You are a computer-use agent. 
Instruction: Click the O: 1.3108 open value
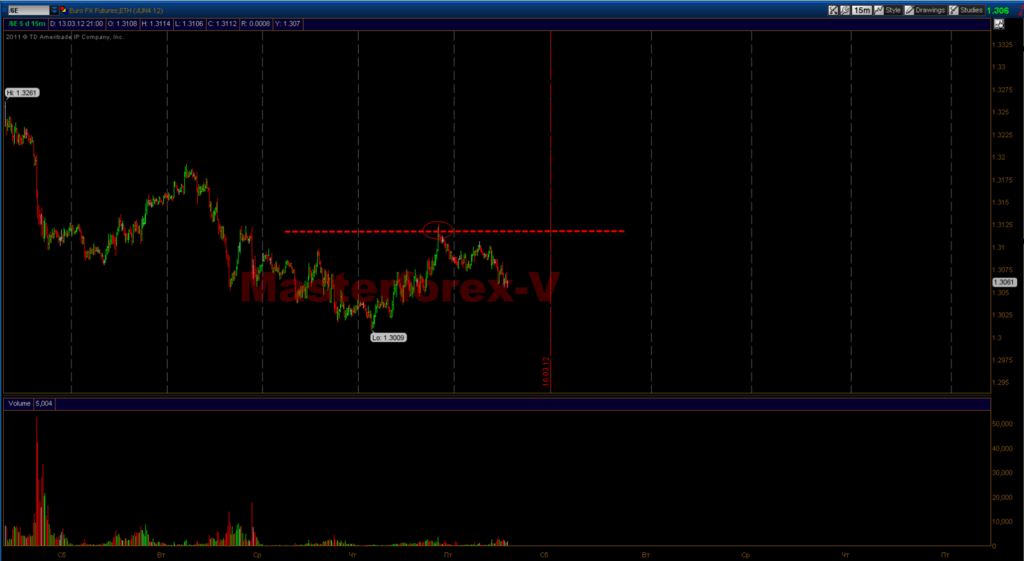[x=122, y=24]
